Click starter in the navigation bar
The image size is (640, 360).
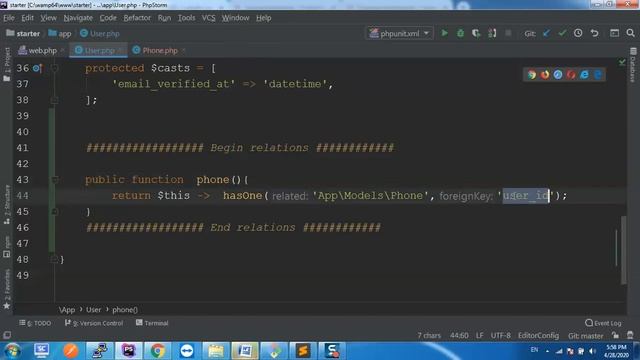[x=23, y=33]
